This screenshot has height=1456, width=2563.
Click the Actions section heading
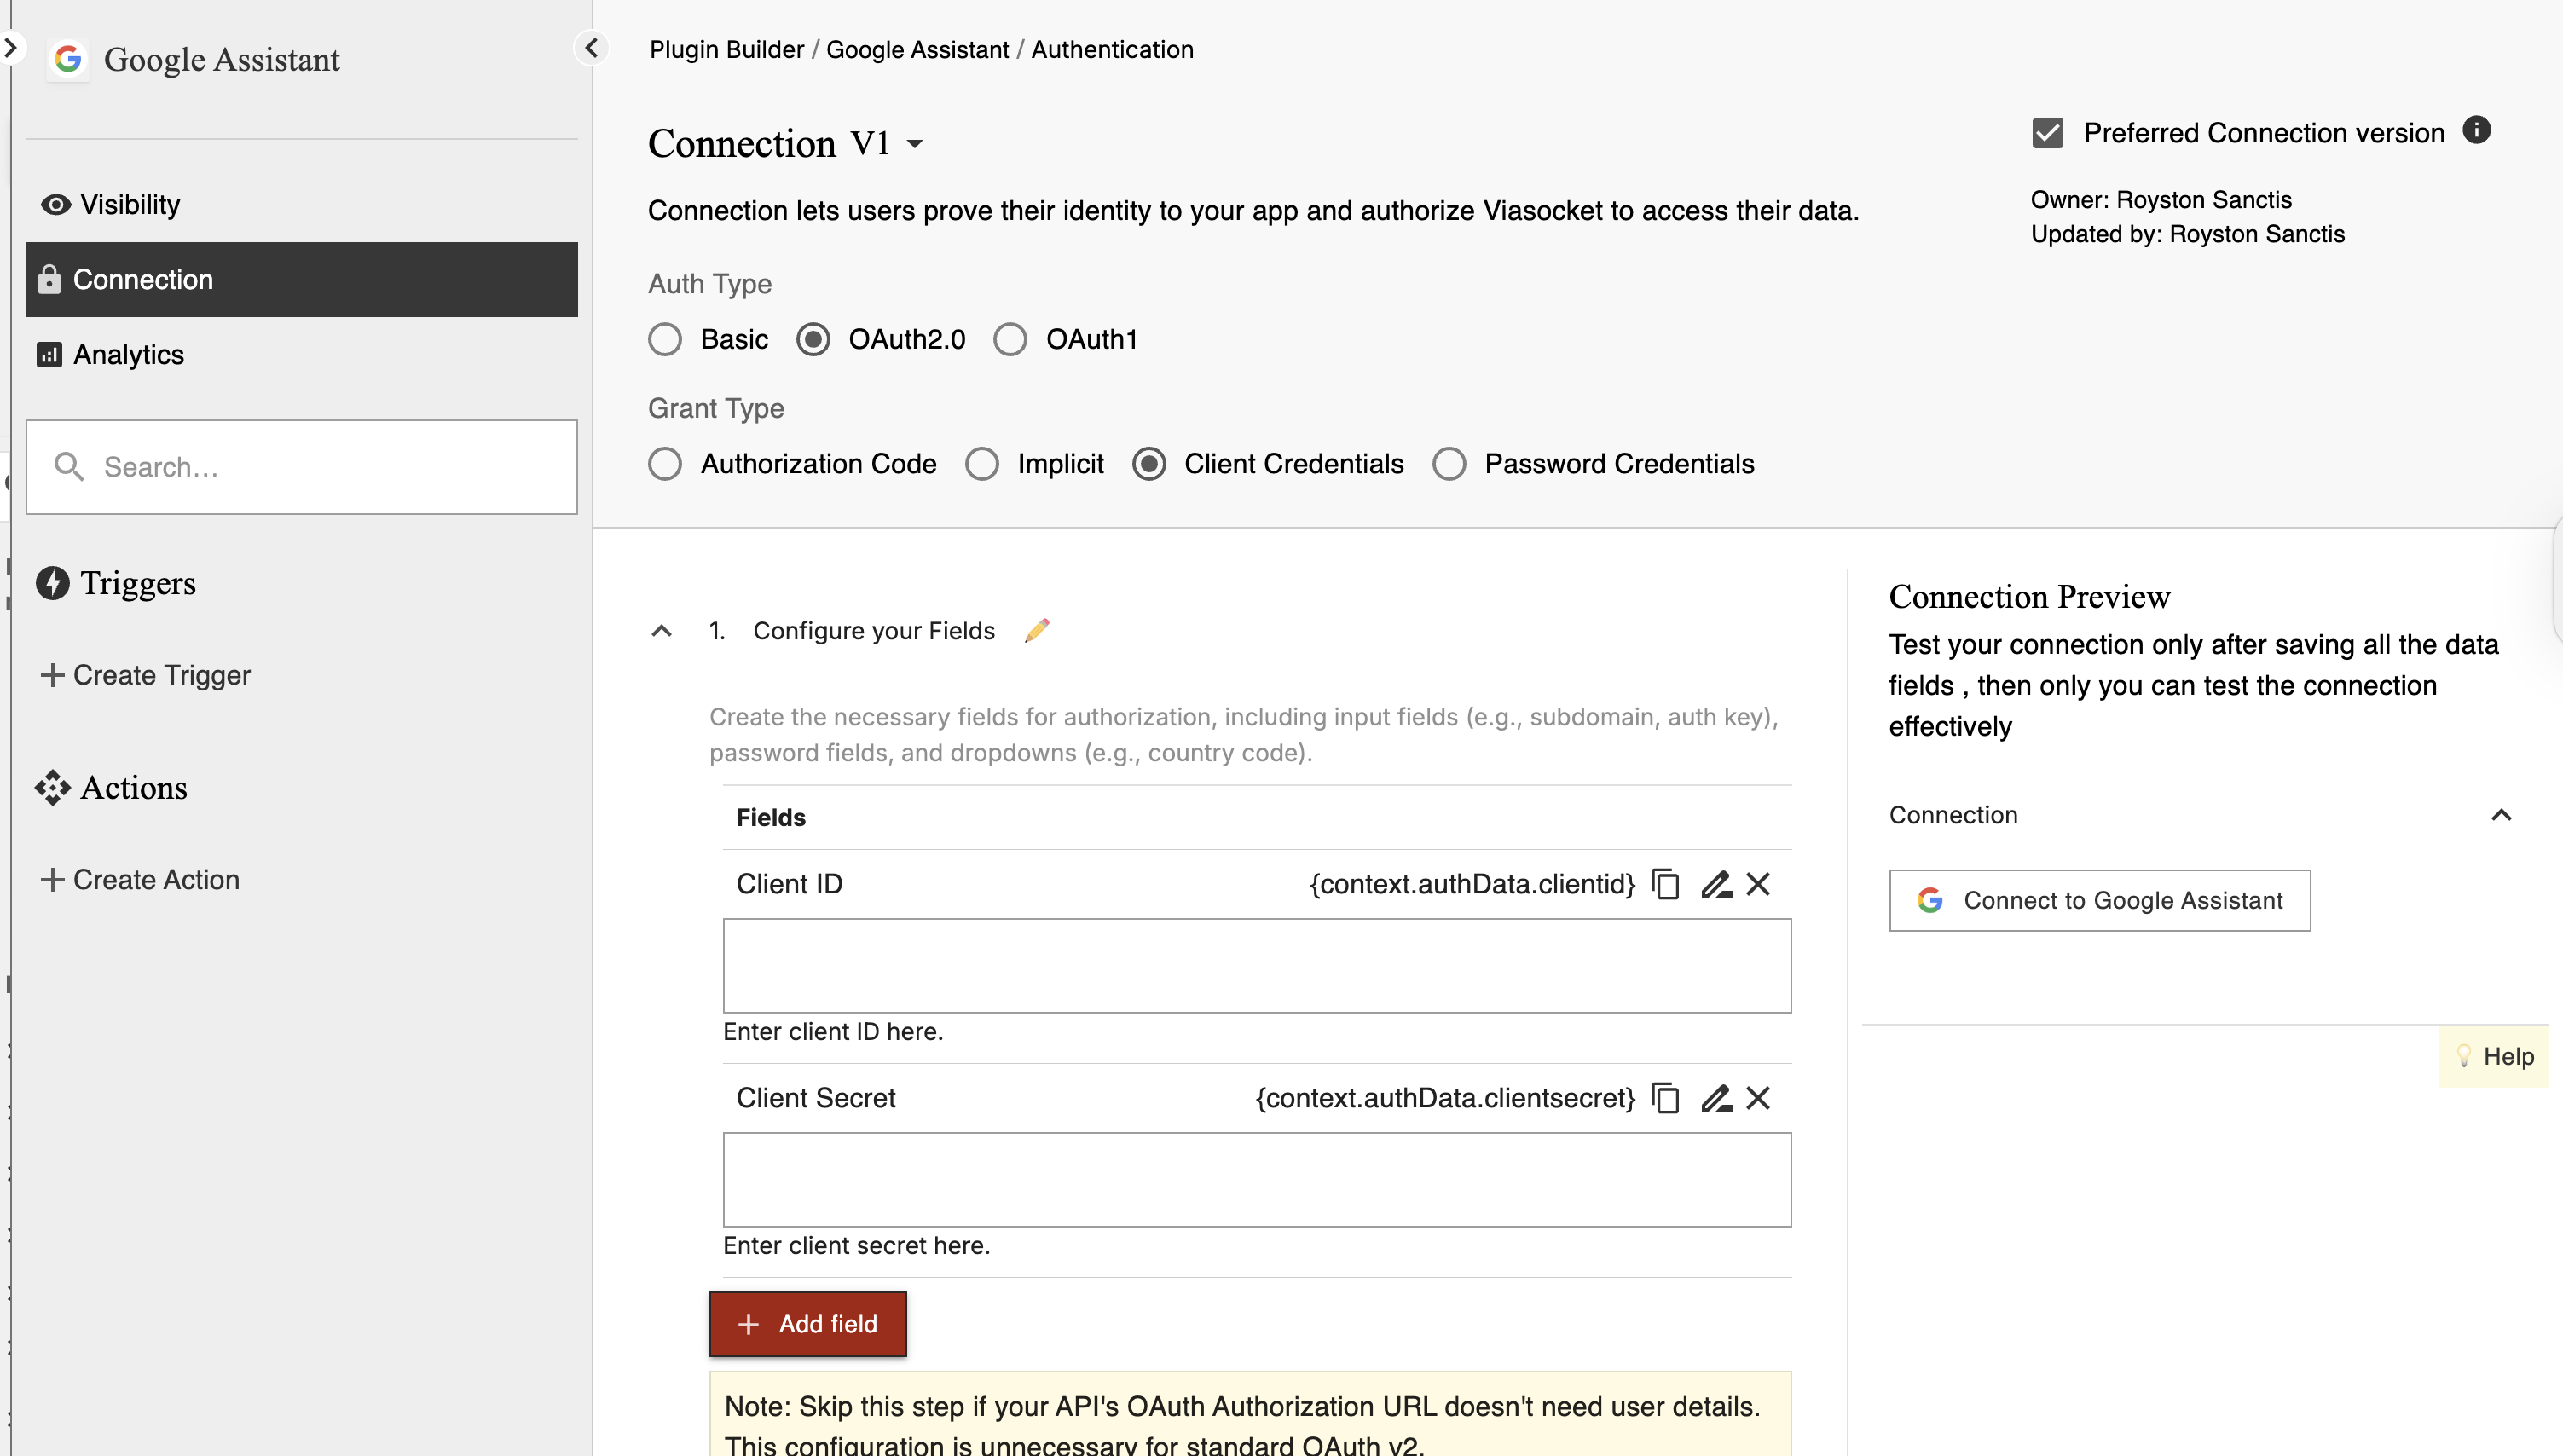(134, 788)
